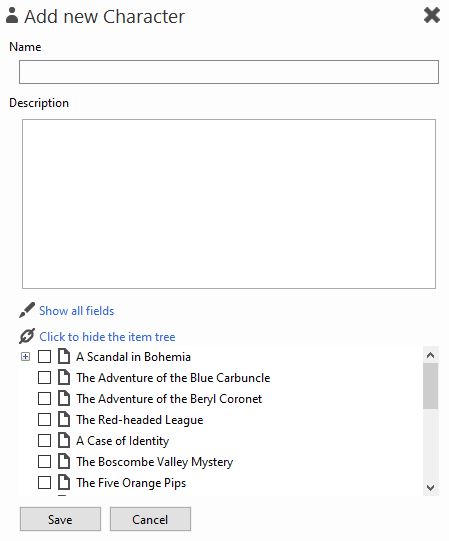Click the scroll down arrow of item tree
449x541 pixels.
pyautogui.click(x=430, y=488)
